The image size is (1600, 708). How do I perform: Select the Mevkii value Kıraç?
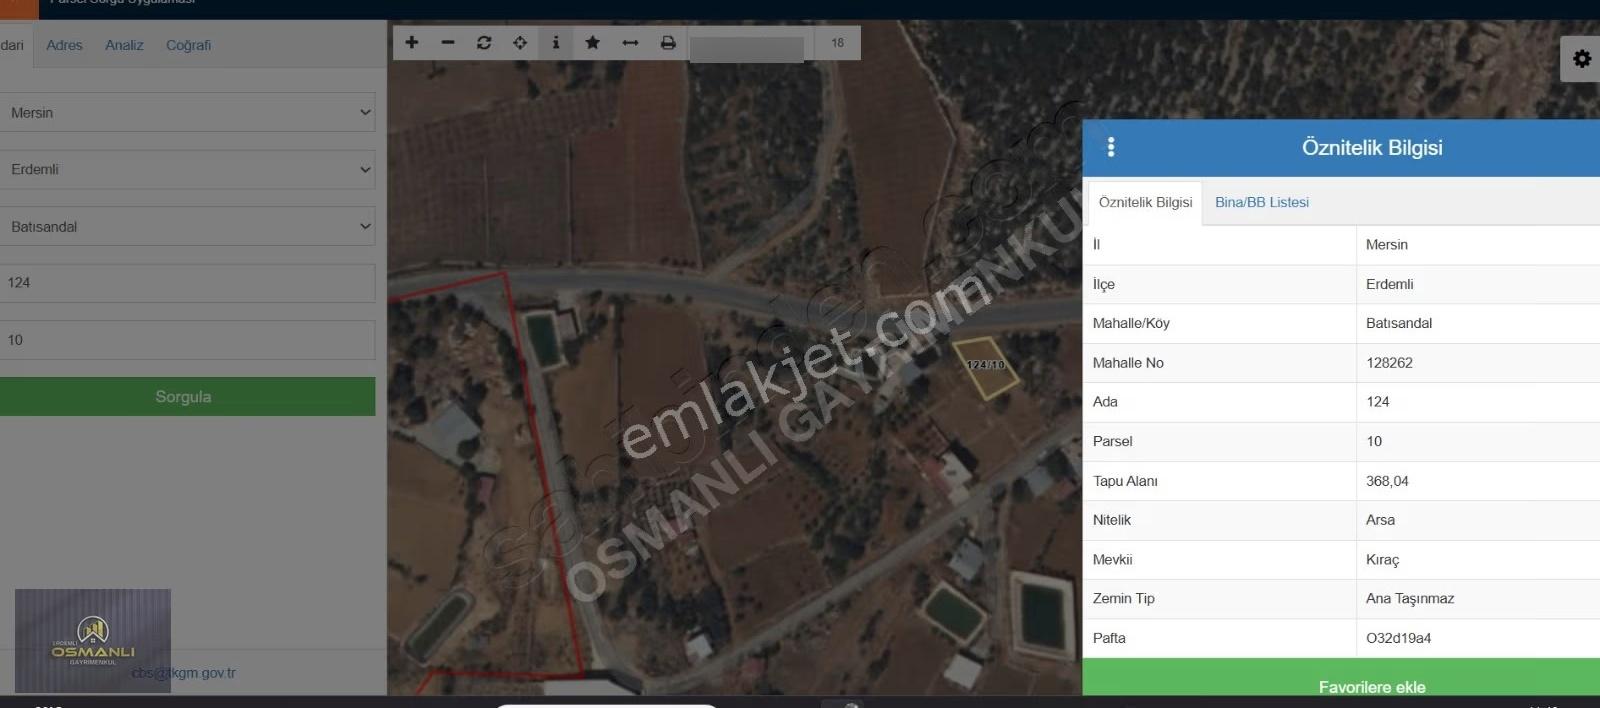pos(1382,560)
